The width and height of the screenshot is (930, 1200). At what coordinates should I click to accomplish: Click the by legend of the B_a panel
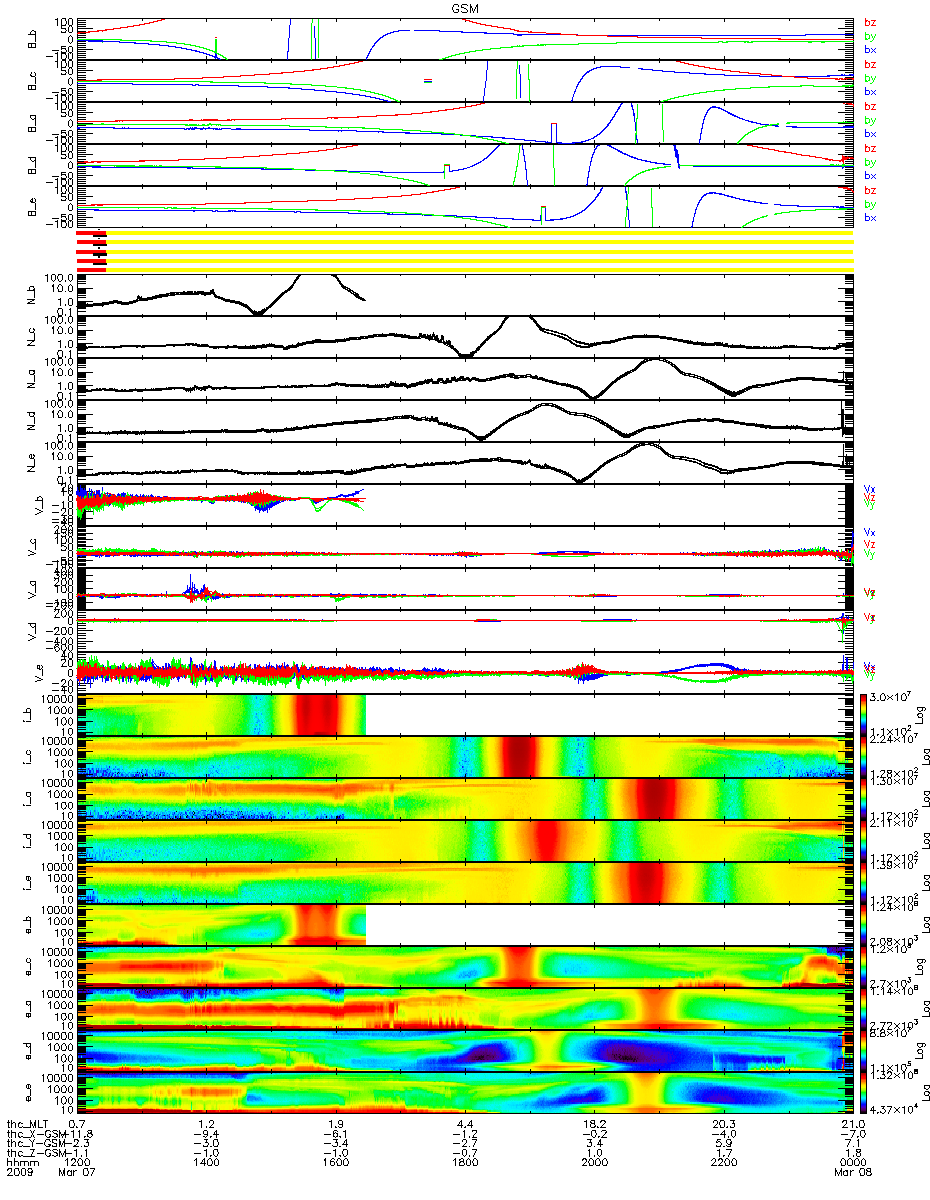pyautogui.click(x=869, y=120)
